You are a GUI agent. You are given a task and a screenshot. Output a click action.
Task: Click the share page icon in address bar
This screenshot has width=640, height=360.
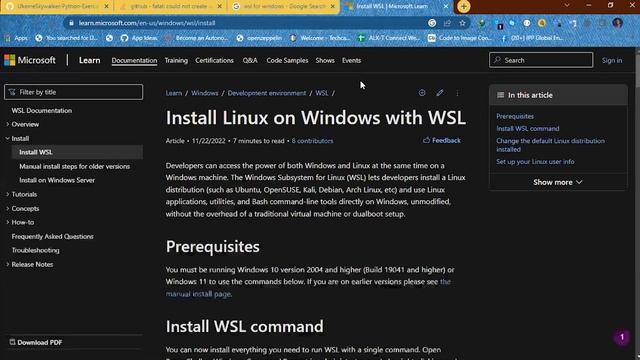pyautogui.click(x=447, y=23)
